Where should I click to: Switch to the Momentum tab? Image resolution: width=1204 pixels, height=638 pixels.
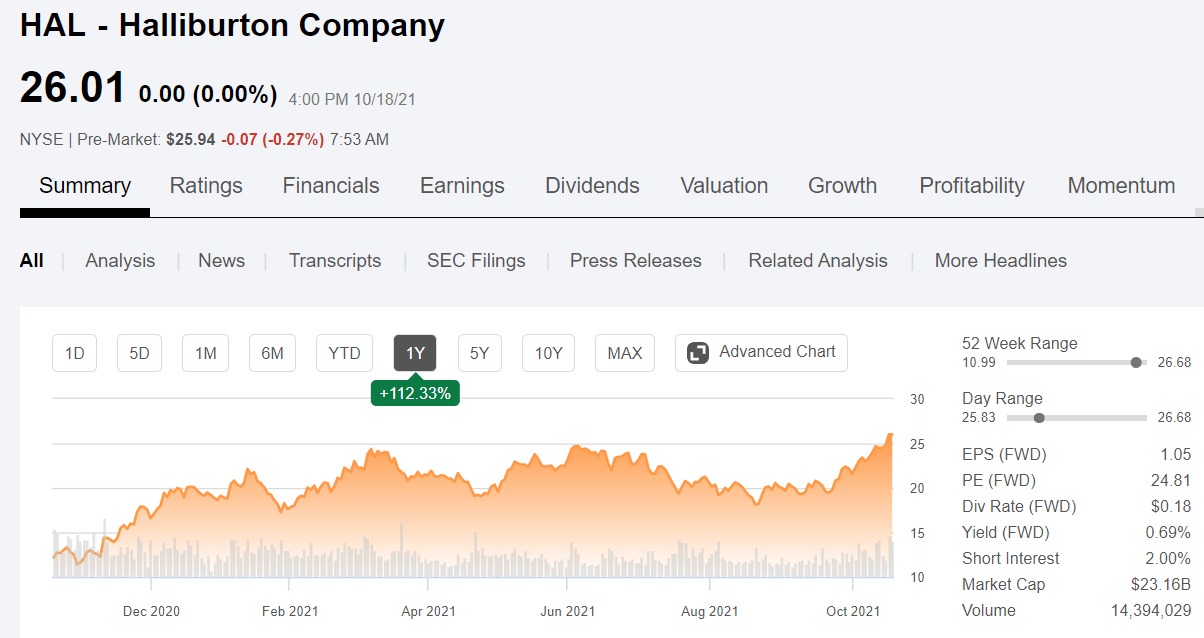tap(1121, 185)
